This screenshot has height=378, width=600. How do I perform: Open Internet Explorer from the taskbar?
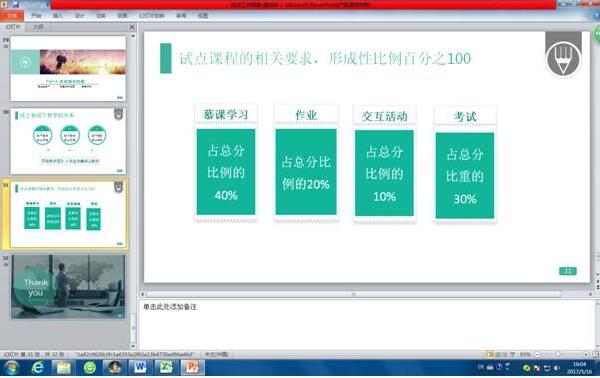38,368
